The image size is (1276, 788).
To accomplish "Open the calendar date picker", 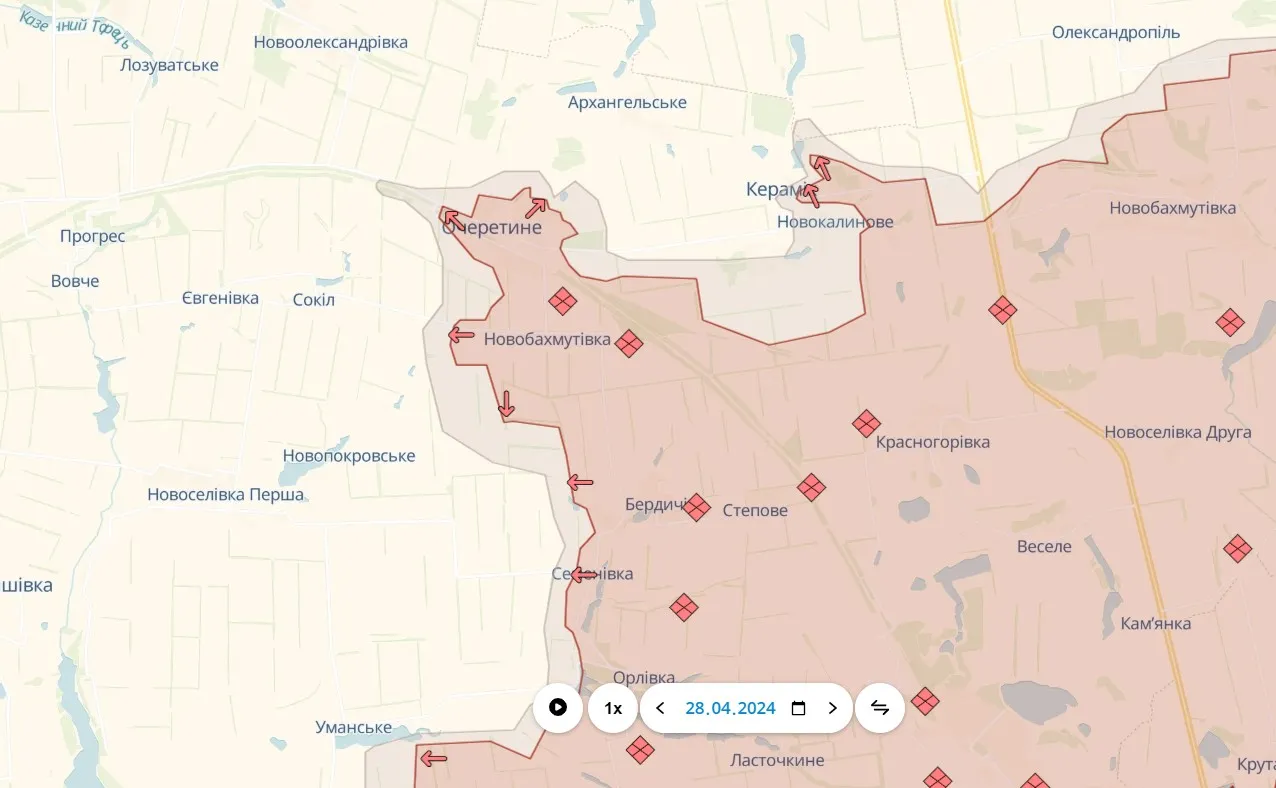I will 797,707.
